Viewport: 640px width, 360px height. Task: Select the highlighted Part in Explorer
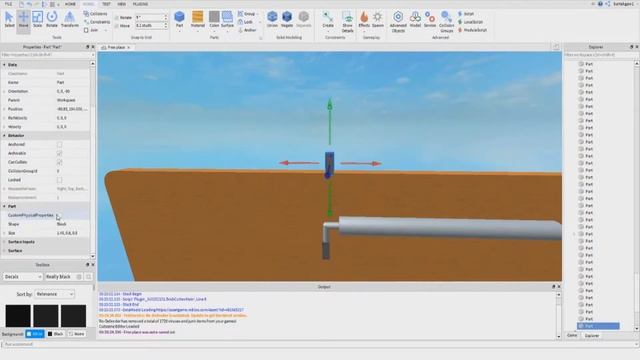pos(598,326)
